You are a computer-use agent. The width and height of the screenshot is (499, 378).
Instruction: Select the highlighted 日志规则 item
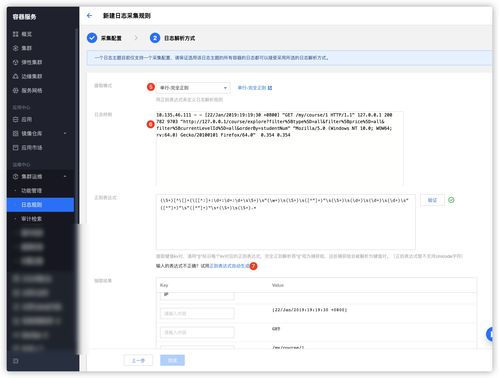pyautogui.click(x=40, y=205)
